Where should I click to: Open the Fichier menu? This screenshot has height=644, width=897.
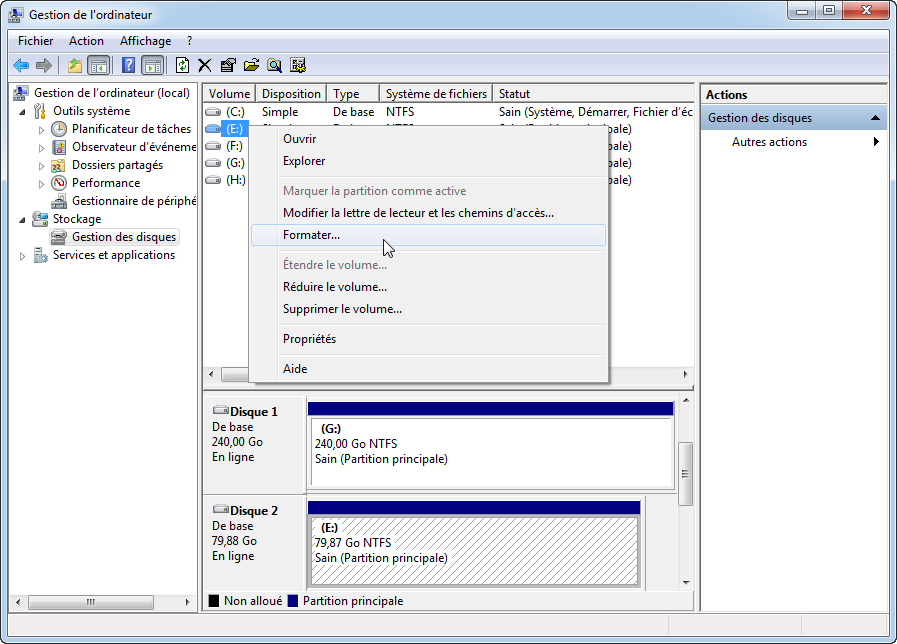coord(35,41)
